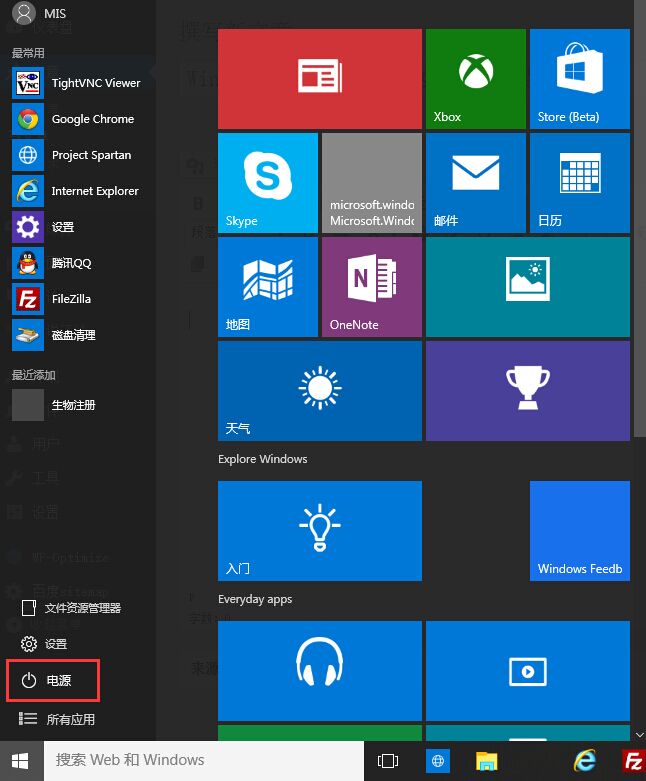This screenshot has width=646, height=781.
Task: Launch TightVNC Viewer from most used
Action: 77,83
